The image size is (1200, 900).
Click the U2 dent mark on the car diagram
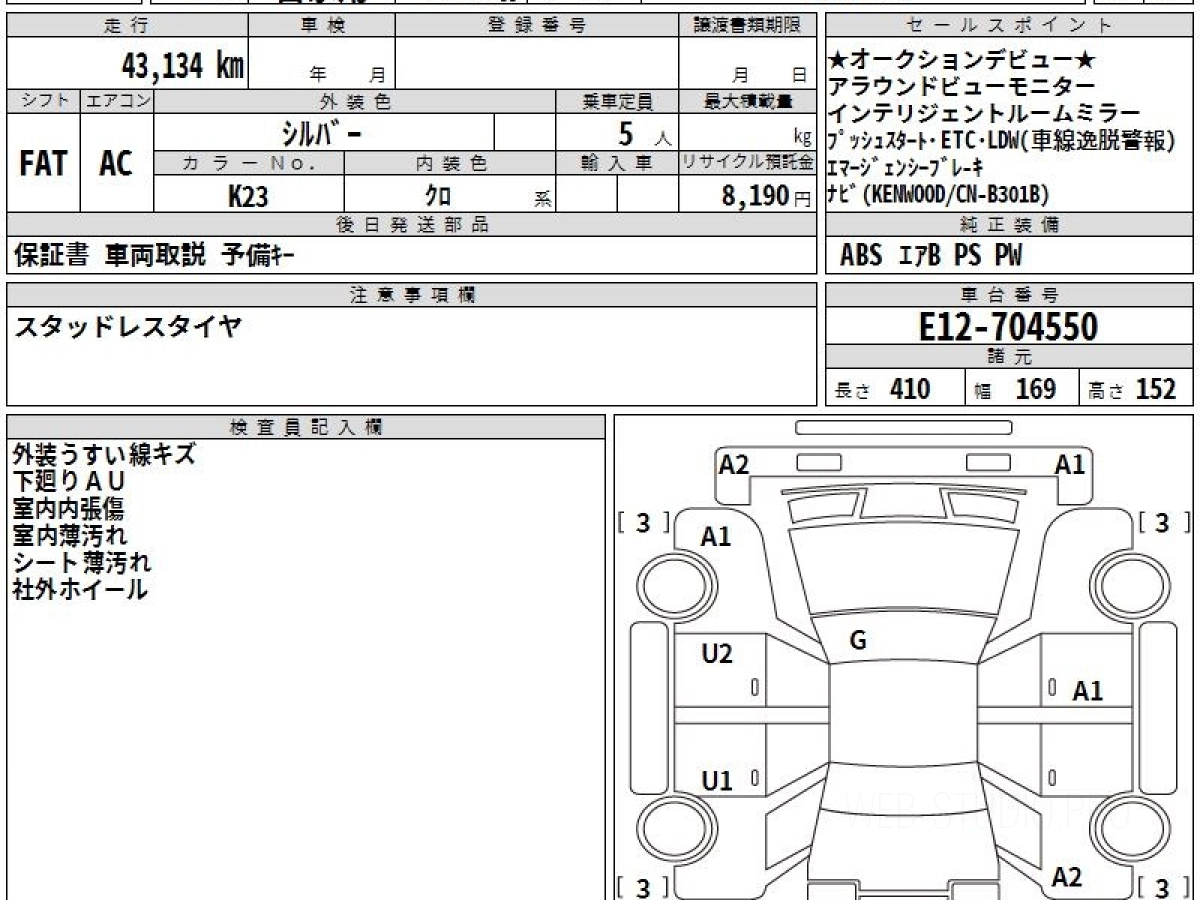[717, 654]
